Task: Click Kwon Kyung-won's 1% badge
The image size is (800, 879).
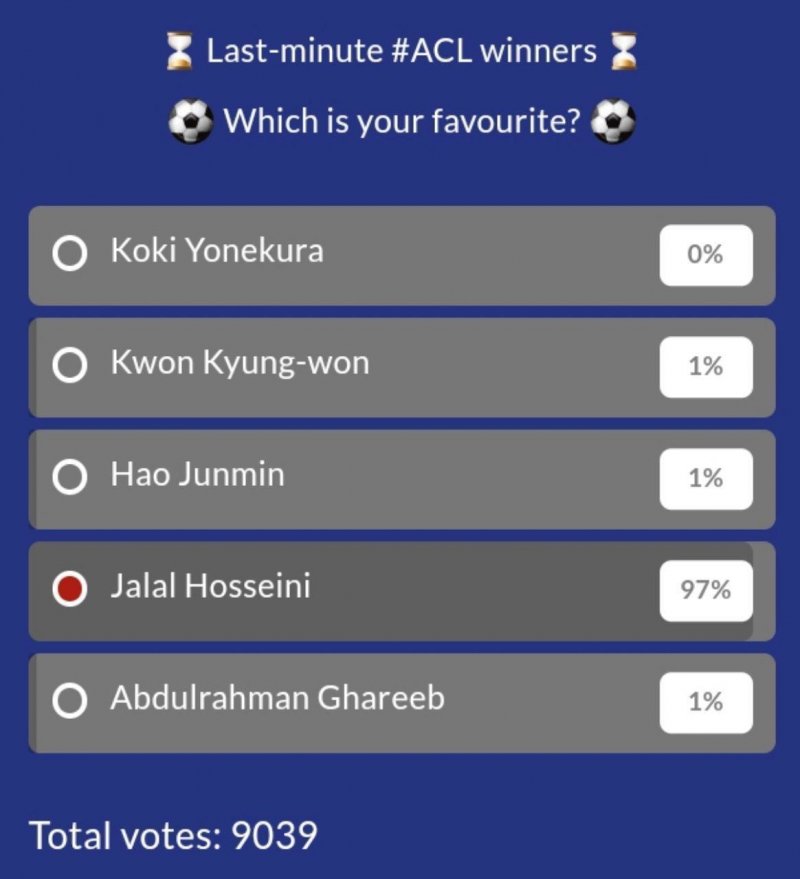Action: click(x=705, y=367)
